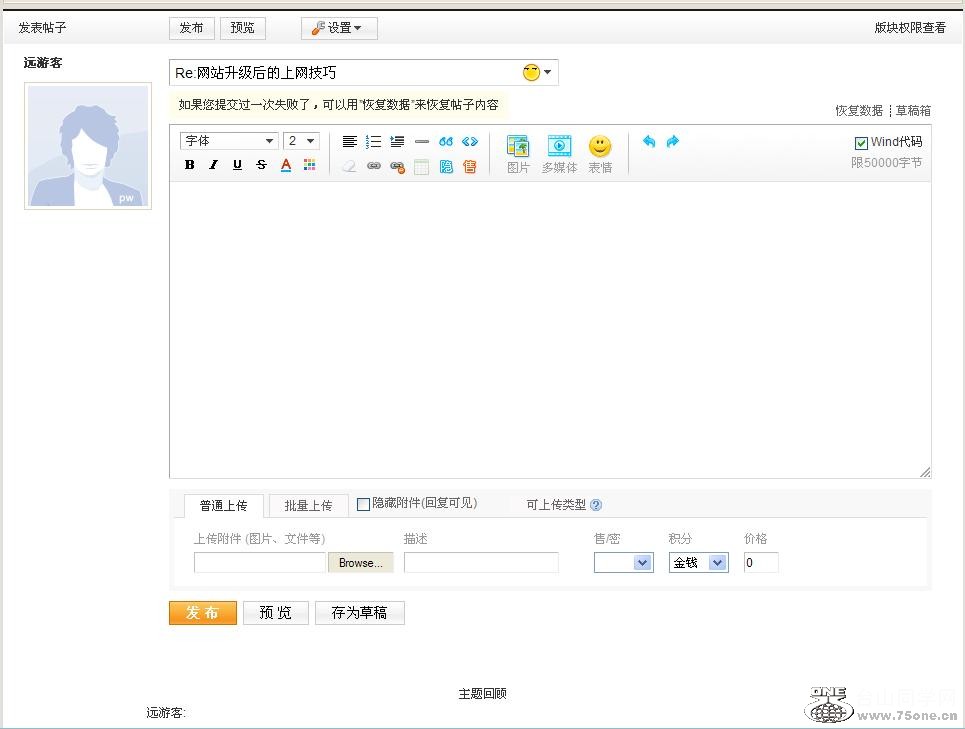Select the 普通上传 tab

point(223,506)
